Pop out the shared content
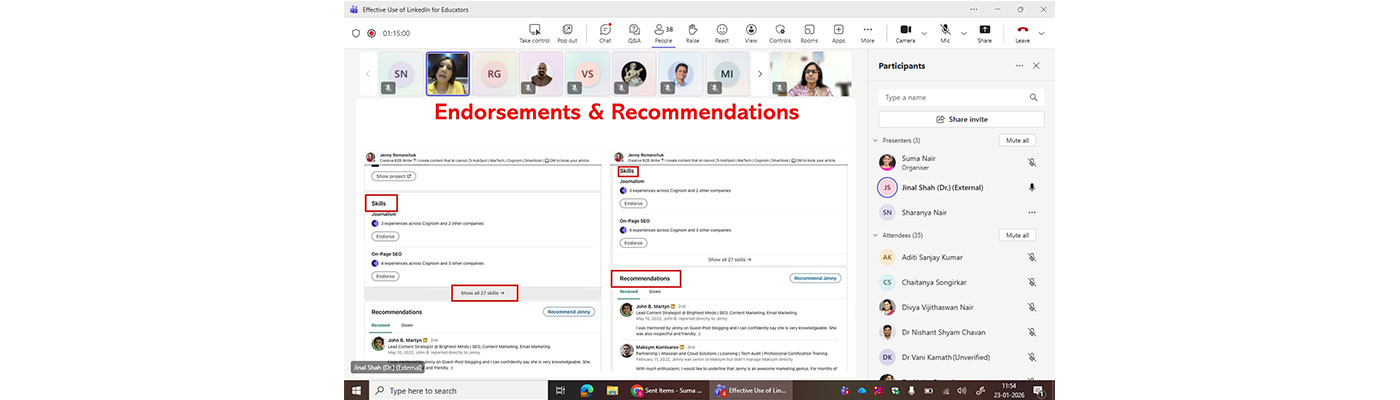Screen dimensions: 1400x400 click(567, 33)
